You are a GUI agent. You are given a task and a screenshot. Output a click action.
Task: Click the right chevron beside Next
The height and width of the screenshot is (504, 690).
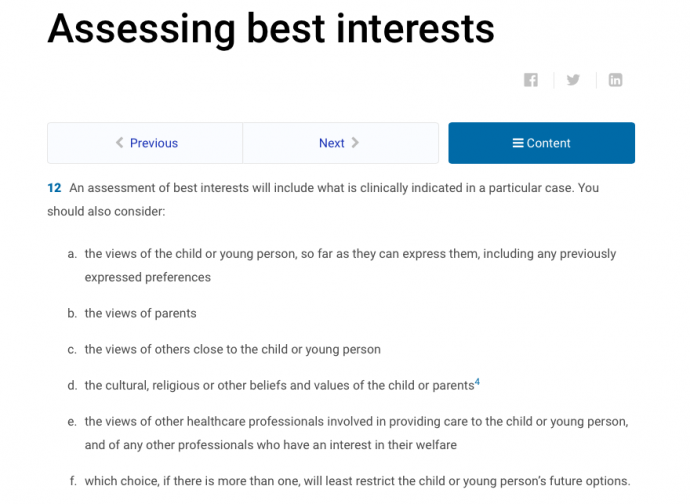tap(355, 143)
